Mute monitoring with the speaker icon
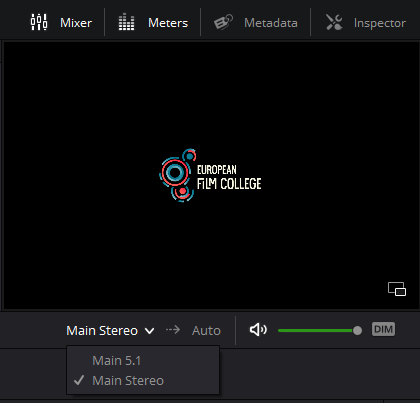The height and width of the screenshot is (403, 420). click(258, 330)
